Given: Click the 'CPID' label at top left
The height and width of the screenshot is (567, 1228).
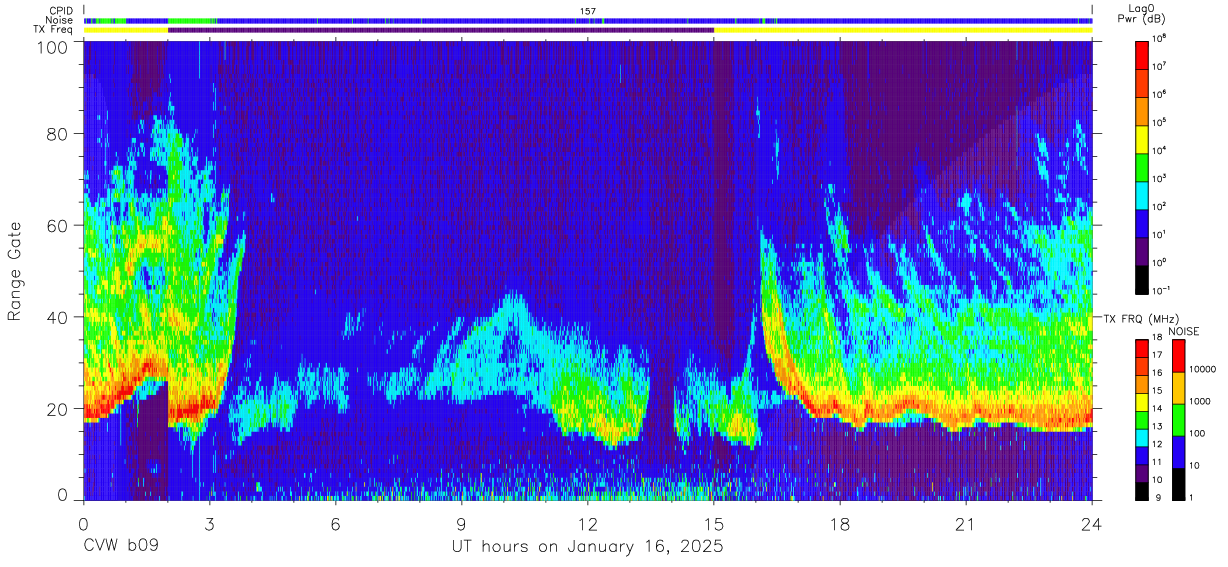Looking at the screenshot, I should [x=60, y=11].
